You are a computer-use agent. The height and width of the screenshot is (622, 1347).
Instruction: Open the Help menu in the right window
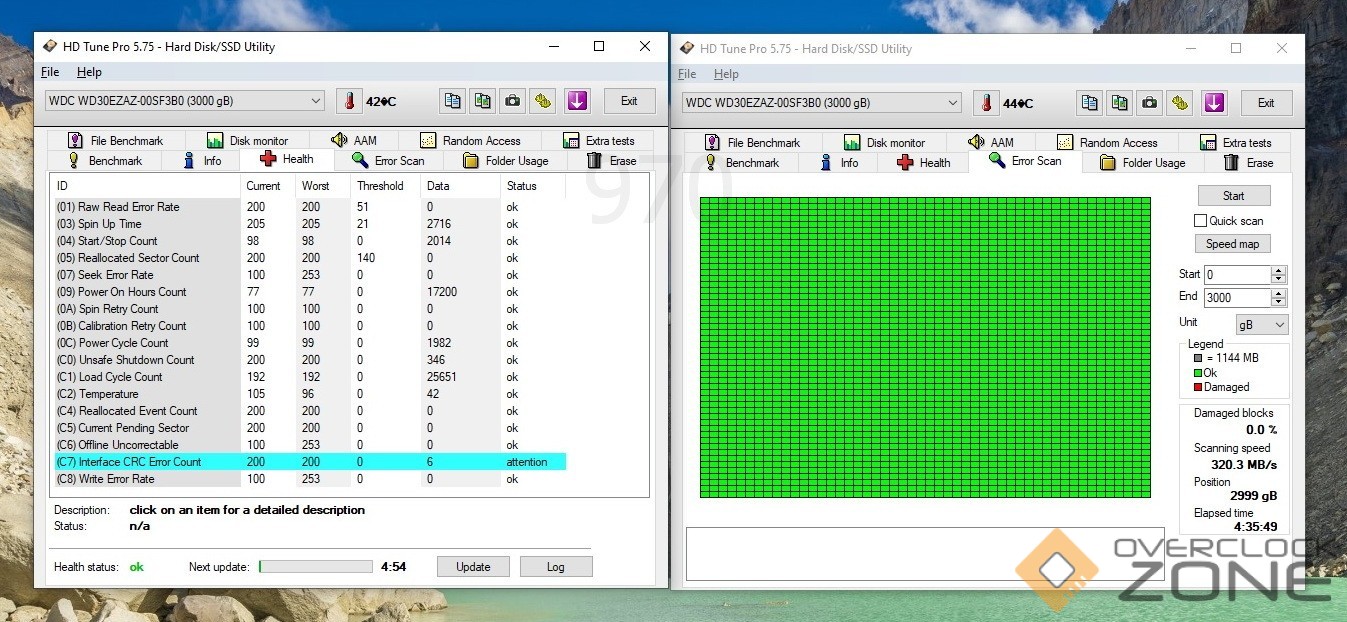pos(726,74)
